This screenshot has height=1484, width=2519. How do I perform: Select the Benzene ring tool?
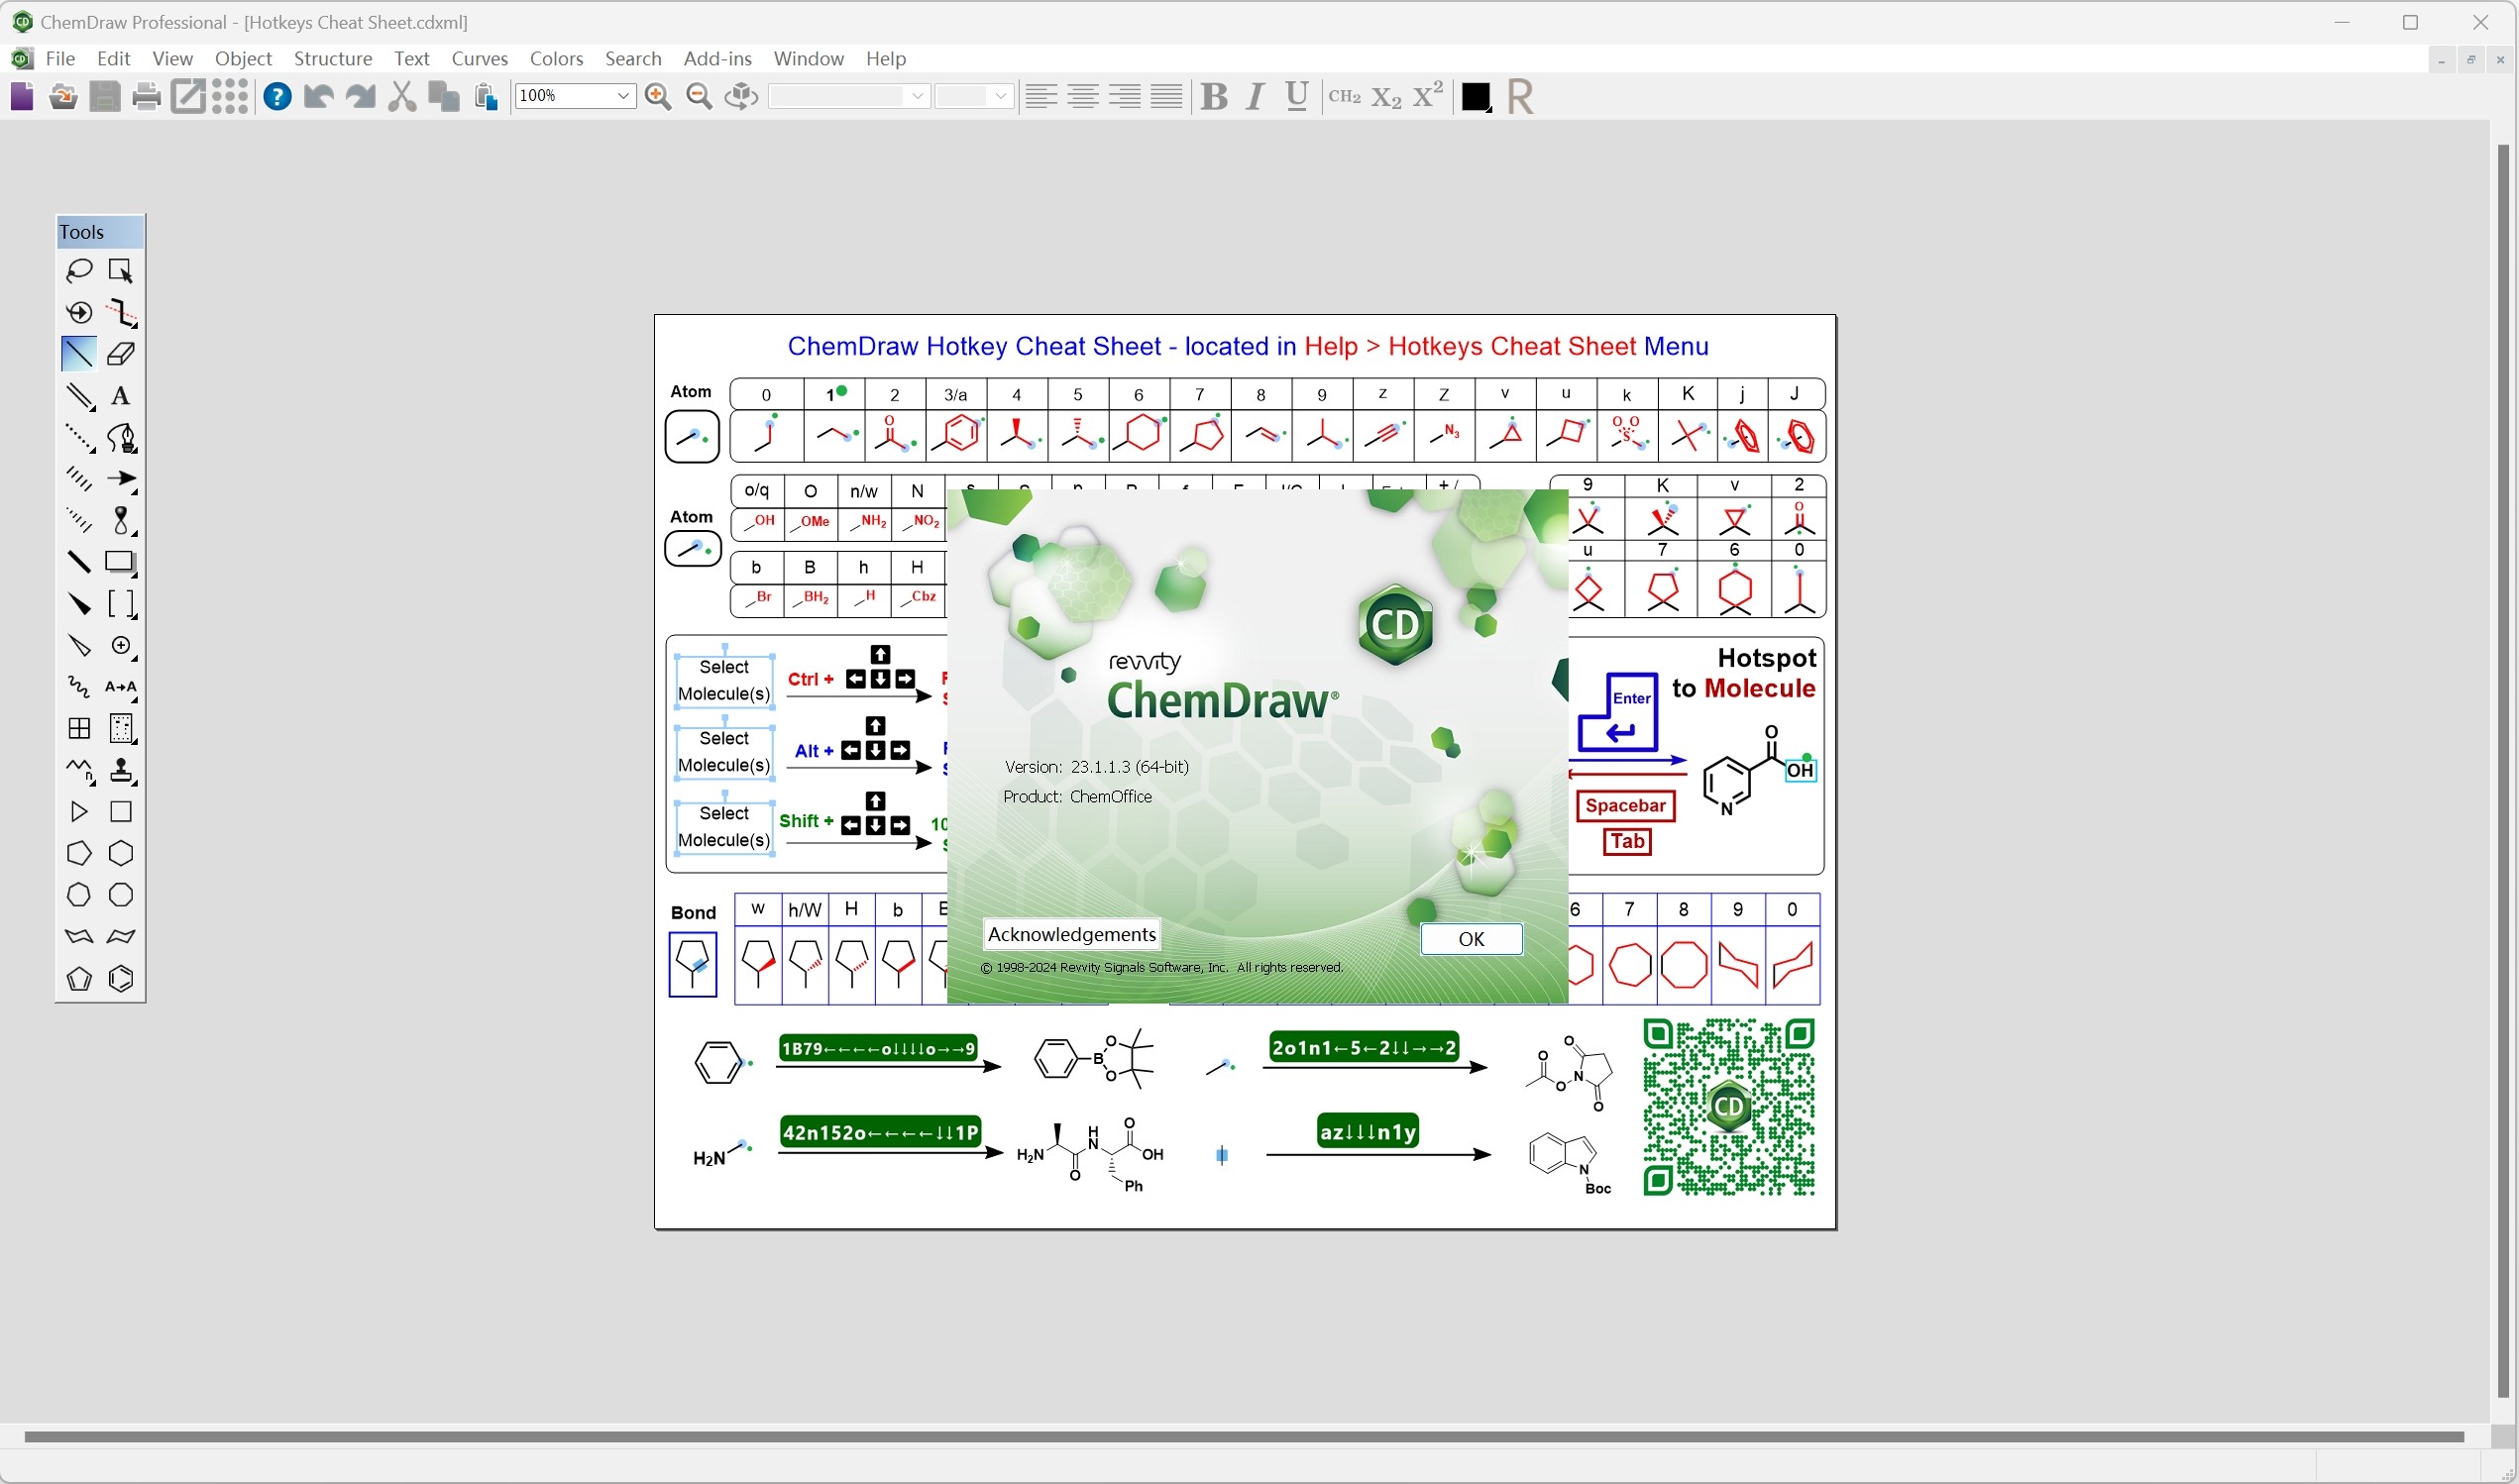[121, 979]
